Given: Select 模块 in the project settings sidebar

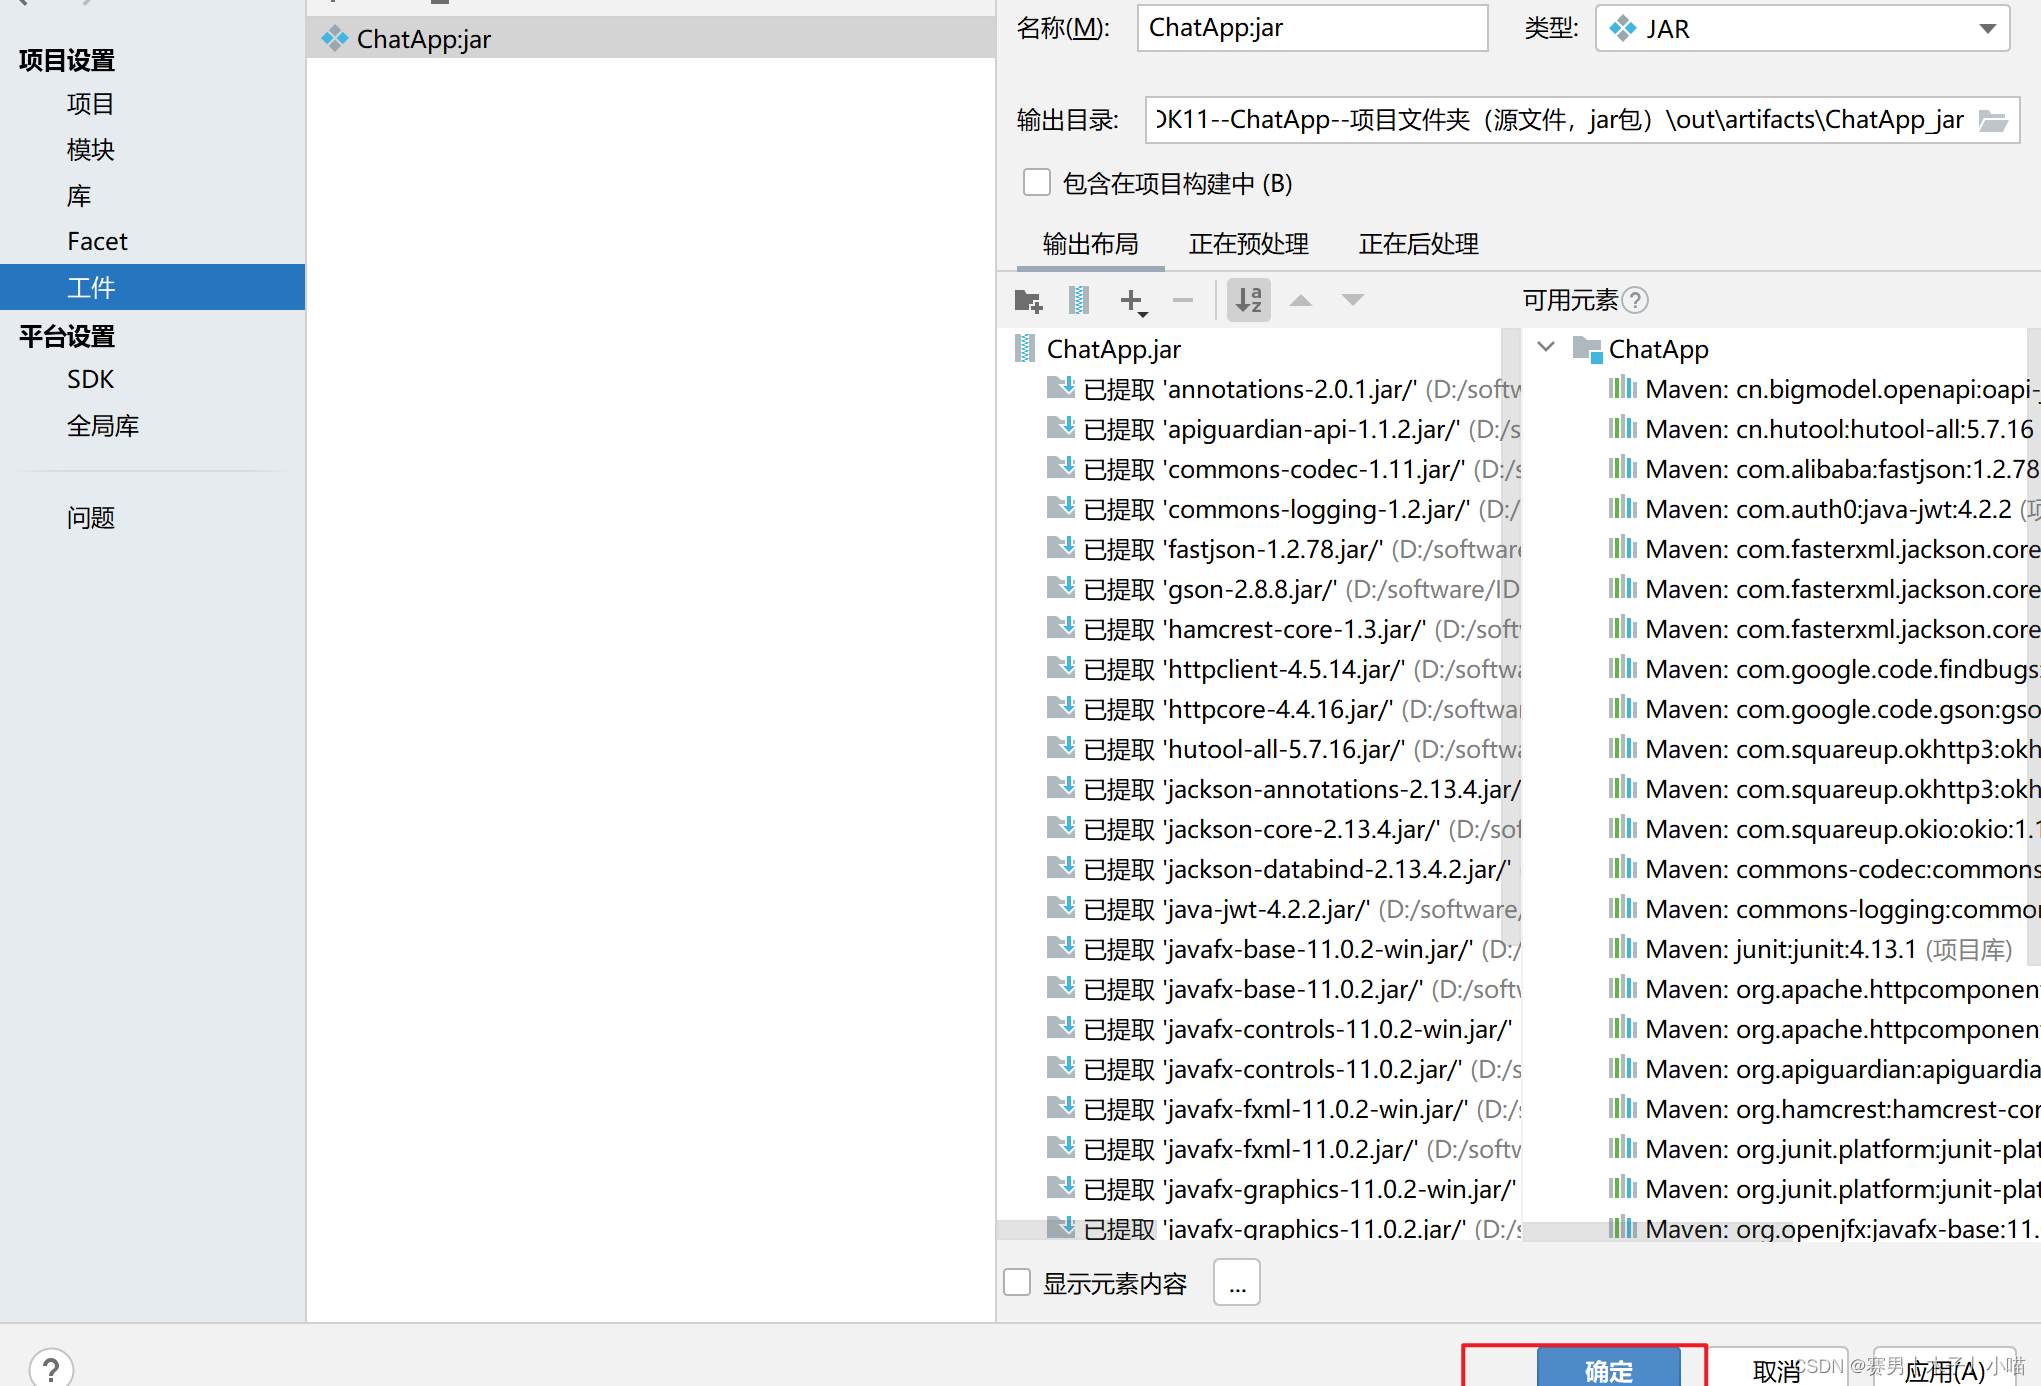Looking at the screenshot, I should [91, 150].
